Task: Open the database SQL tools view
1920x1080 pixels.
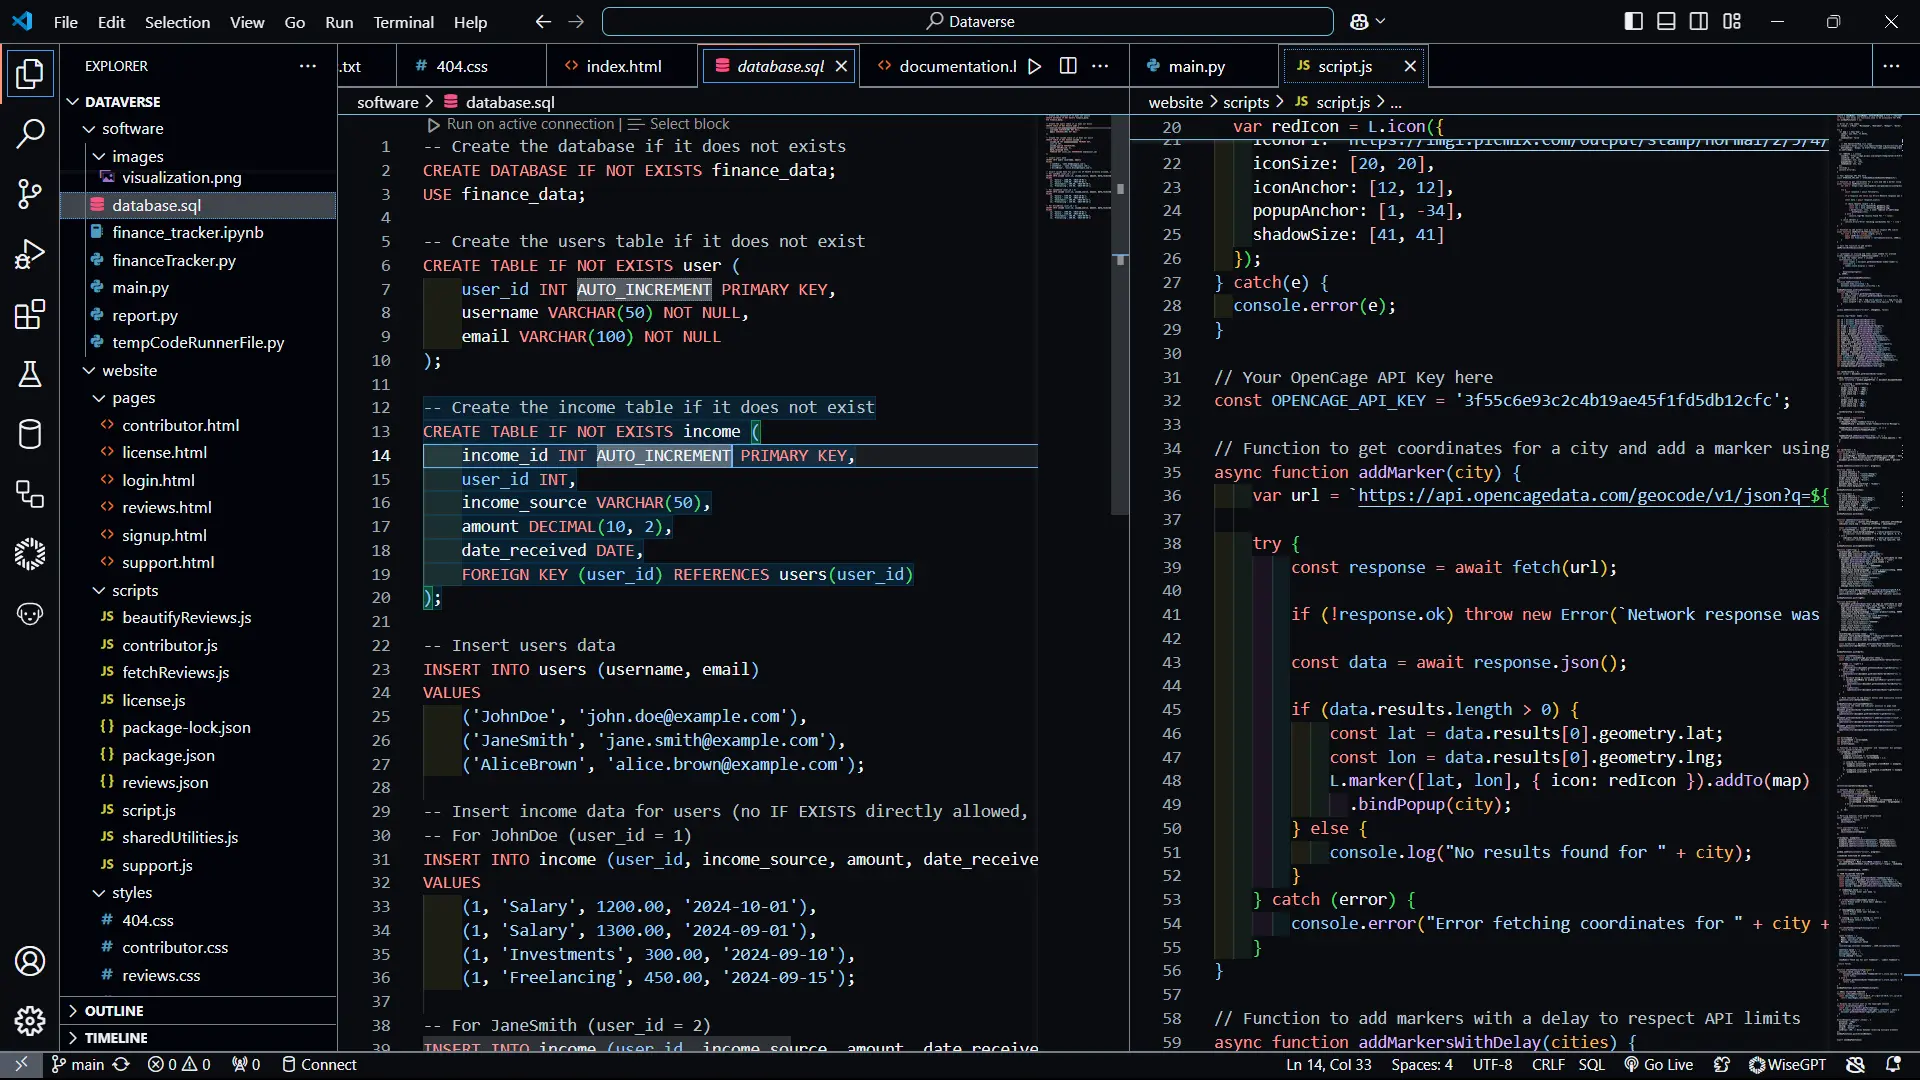Action: (x=30, y=434)
